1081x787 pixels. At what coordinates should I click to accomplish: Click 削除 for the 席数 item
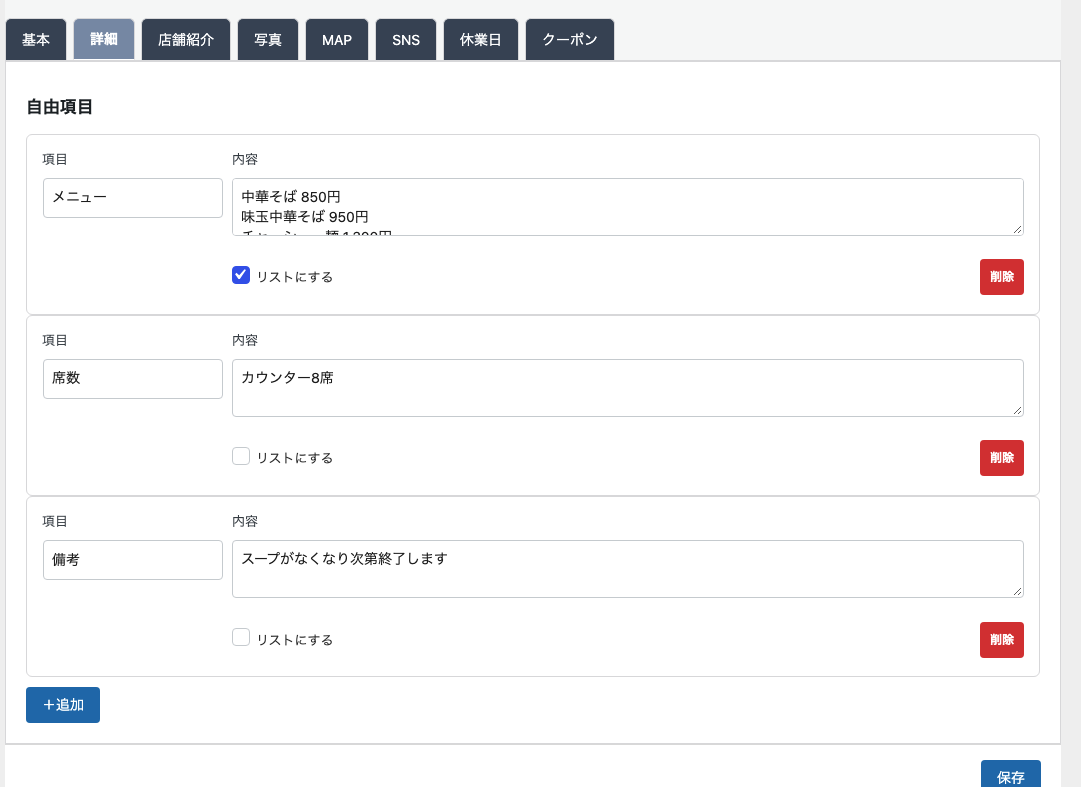[1001, 458]
